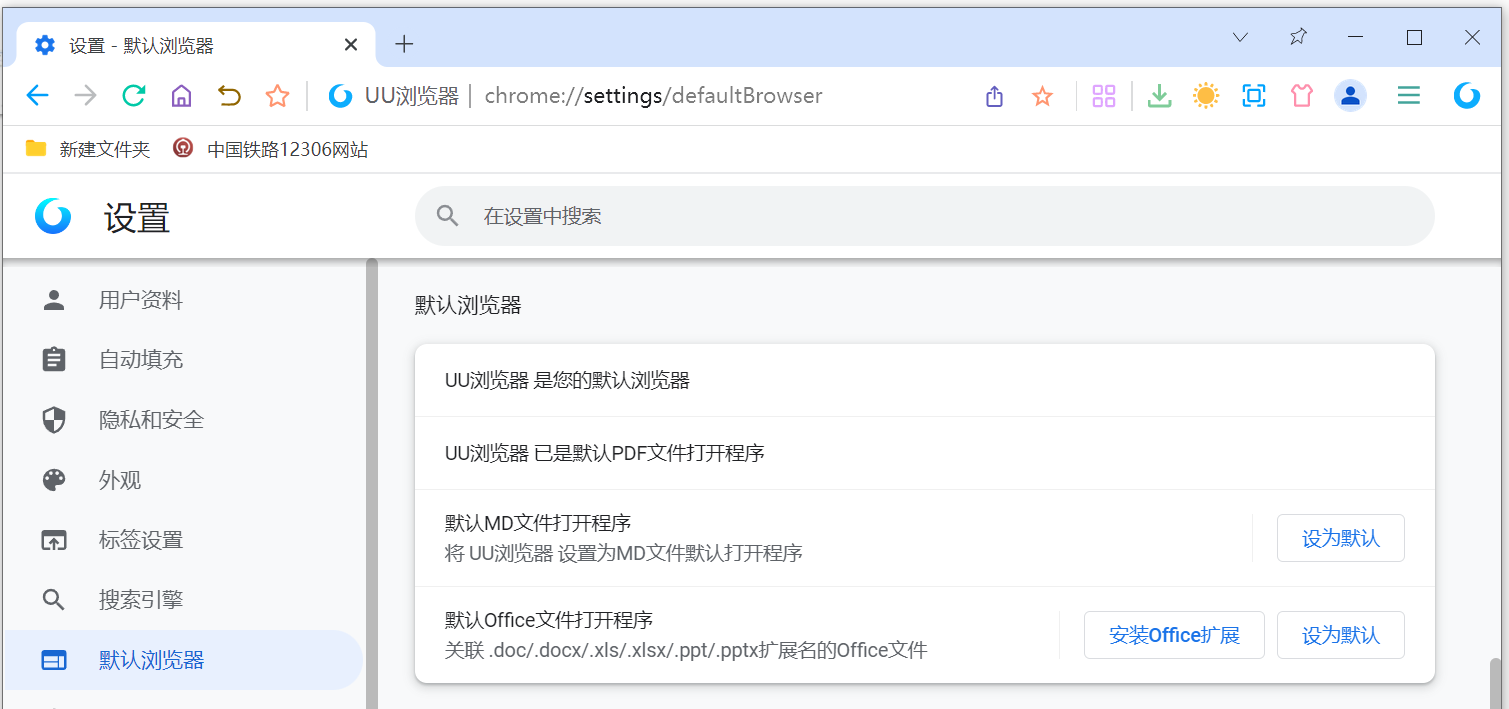Click the 安装Office扩展 button
Screen dimensions: 1509x709
coord(1174,635)
